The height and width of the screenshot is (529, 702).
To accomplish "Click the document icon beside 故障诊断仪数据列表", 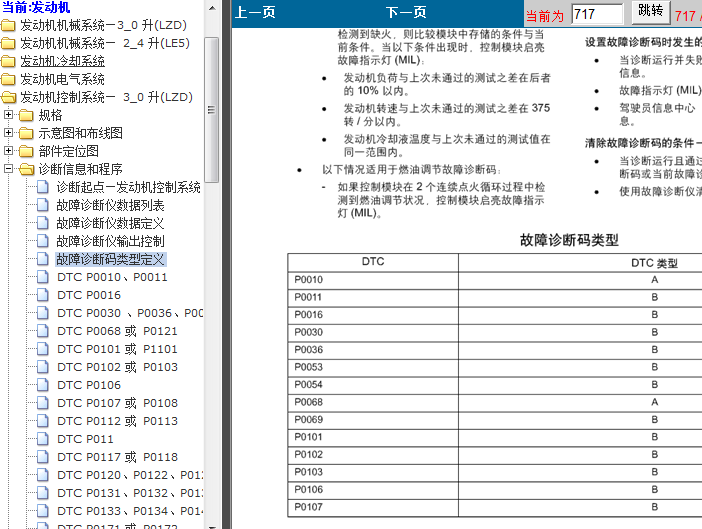I will pos(43,205).
